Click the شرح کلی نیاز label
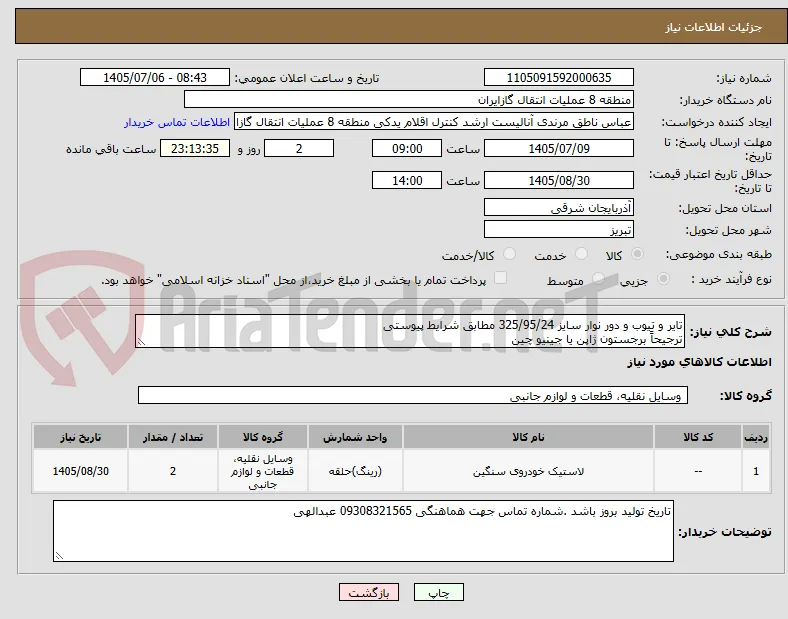 tap(731, 332)
